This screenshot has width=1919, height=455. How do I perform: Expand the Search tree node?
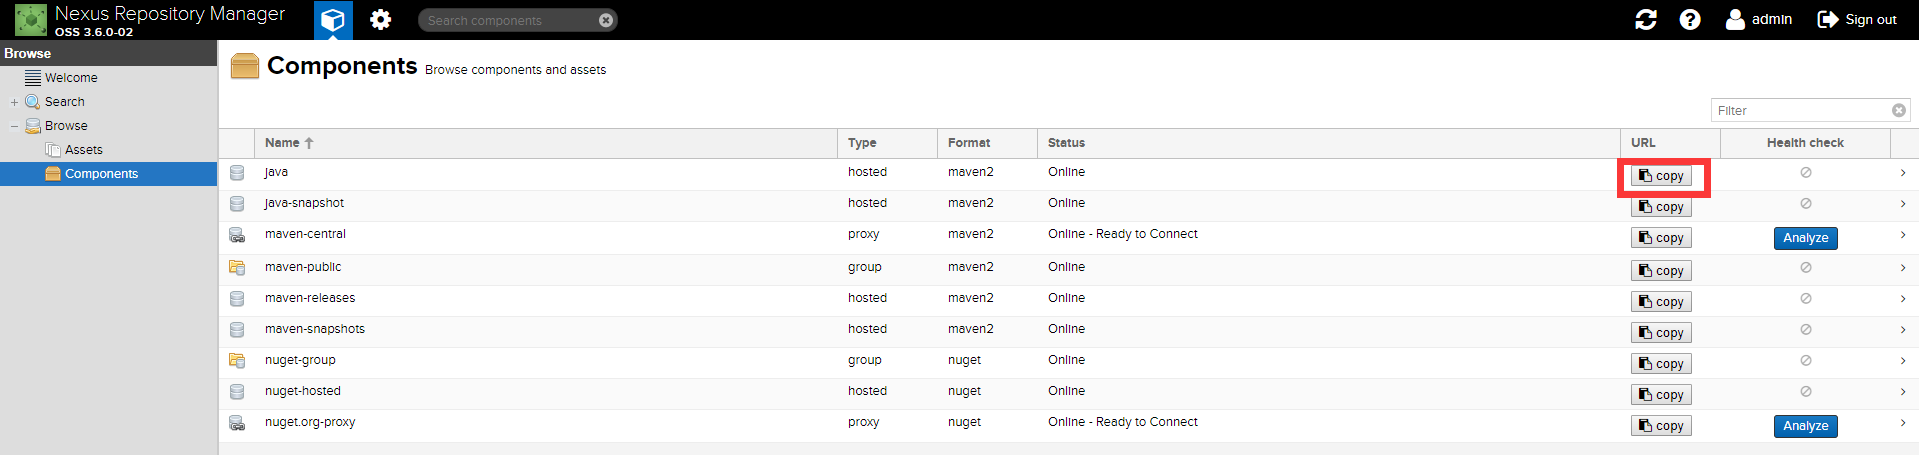pos(14,102)
